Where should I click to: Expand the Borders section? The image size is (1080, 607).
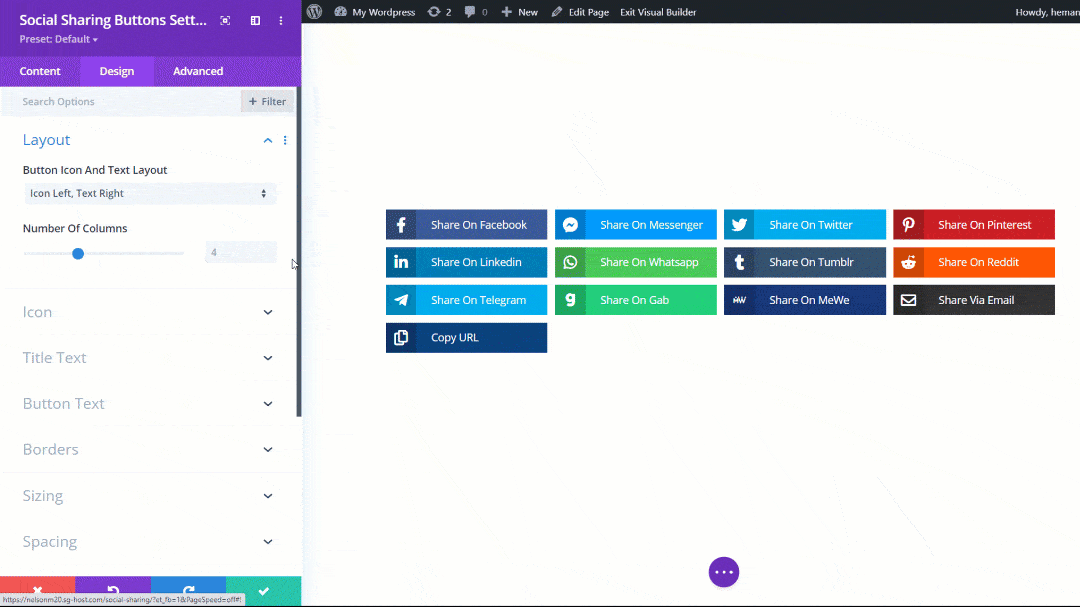point(149,449)
